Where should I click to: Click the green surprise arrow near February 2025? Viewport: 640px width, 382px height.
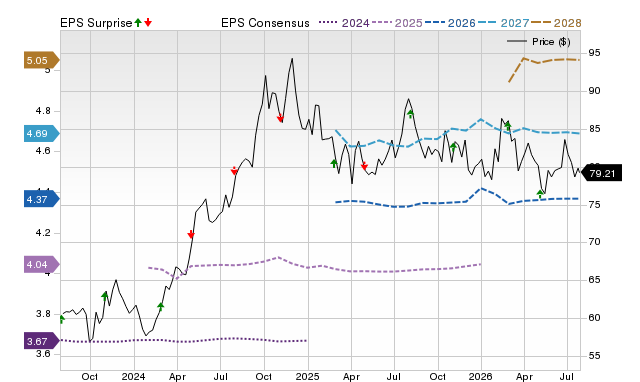pos(333,163)
